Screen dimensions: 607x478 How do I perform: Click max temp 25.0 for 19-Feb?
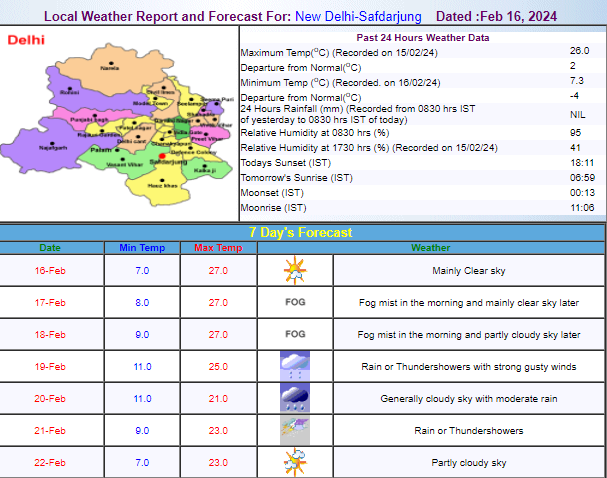click(x=218, y=367)
